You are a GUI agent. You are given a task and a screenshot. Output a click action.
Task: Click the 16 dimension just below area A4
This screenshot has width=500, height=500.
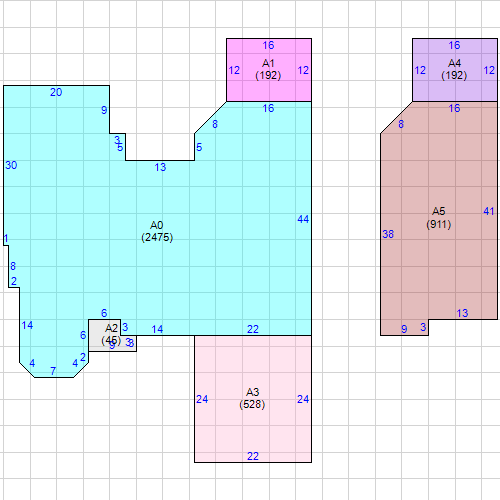454,108
